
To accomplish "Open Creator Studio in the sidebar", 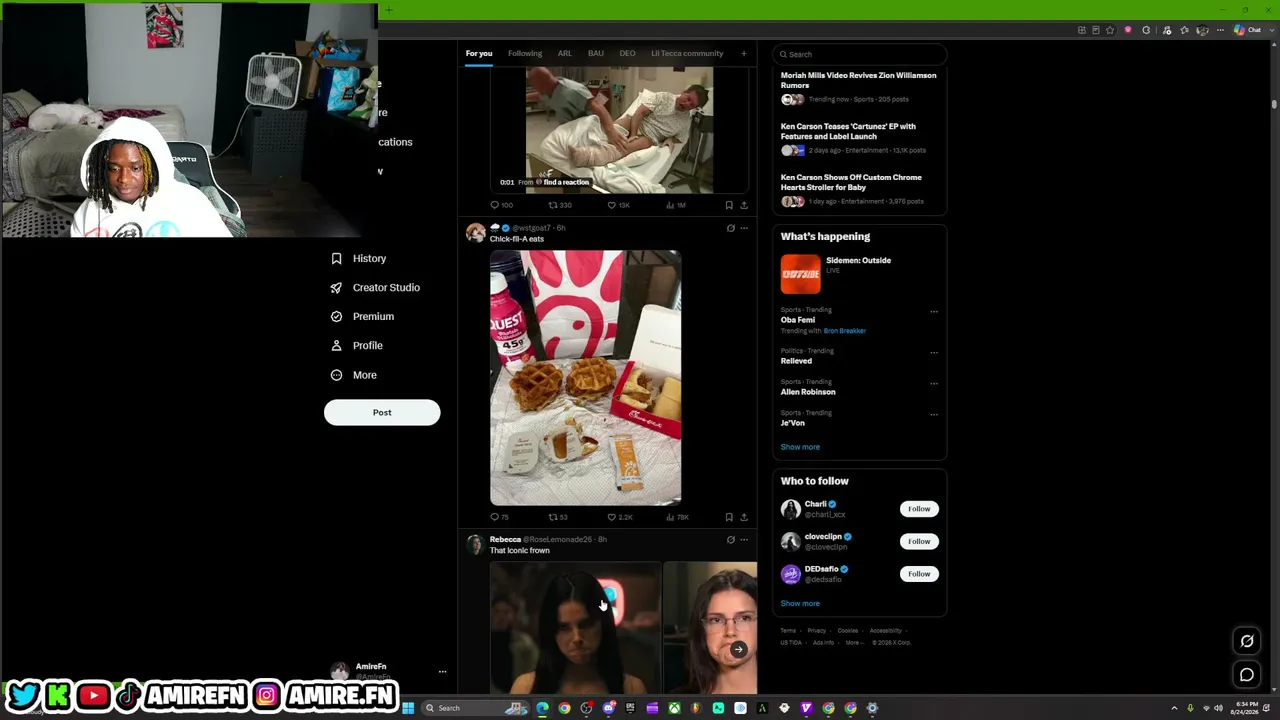I will click(375, 287).
